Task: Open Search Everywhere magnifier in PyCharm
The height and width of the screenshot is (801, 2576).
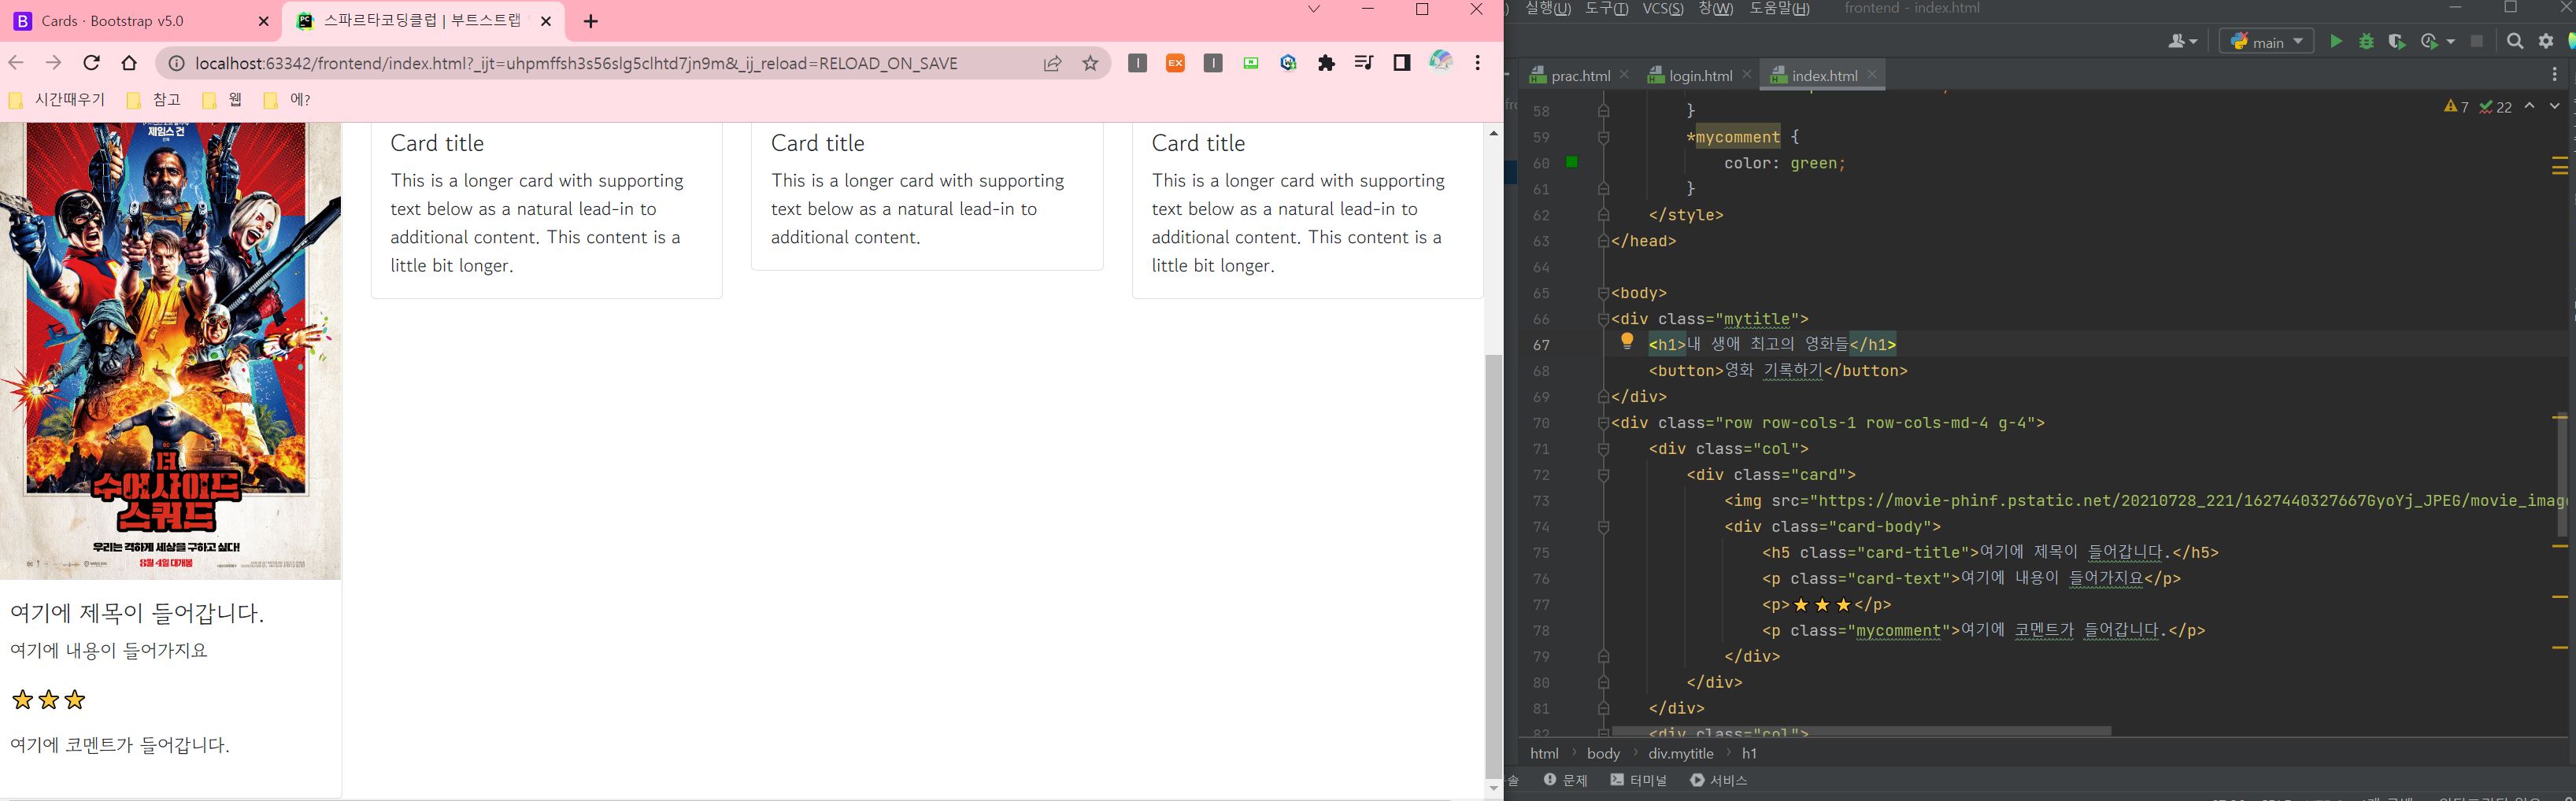Action: pos(2515,42)
